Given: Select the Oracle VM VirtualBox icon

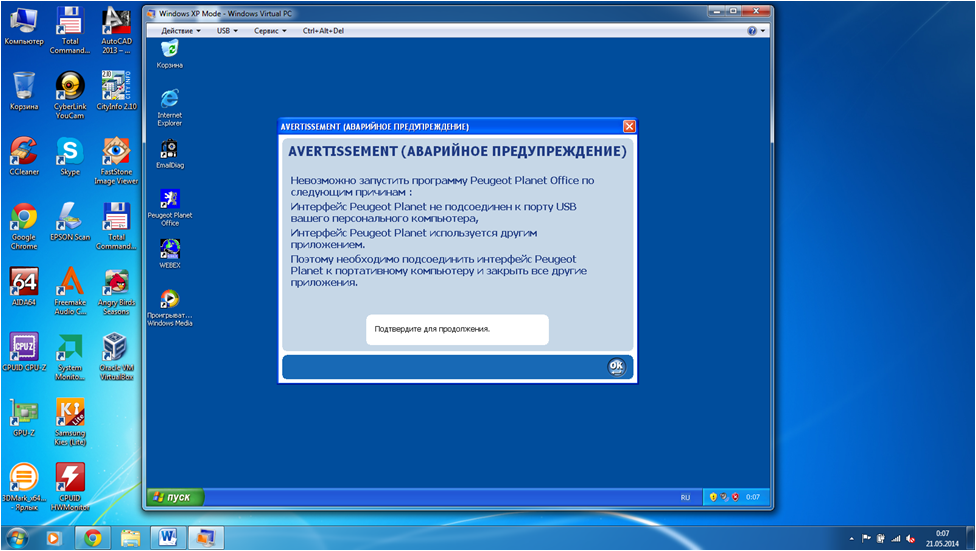Looking at the screenshot, I should click(116, 357).
